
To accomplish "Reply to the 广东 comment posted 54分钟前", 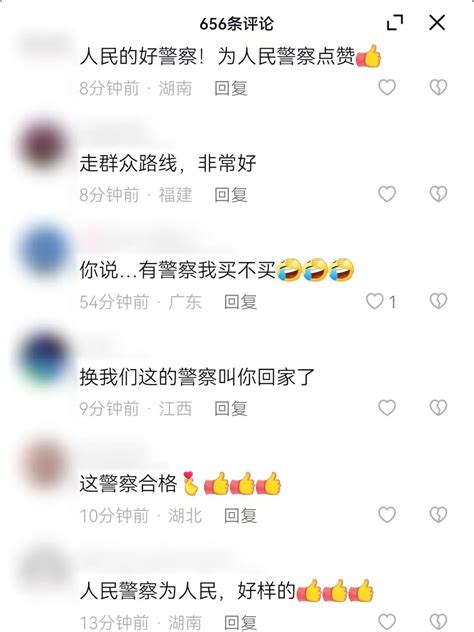I will click(241, 302).
